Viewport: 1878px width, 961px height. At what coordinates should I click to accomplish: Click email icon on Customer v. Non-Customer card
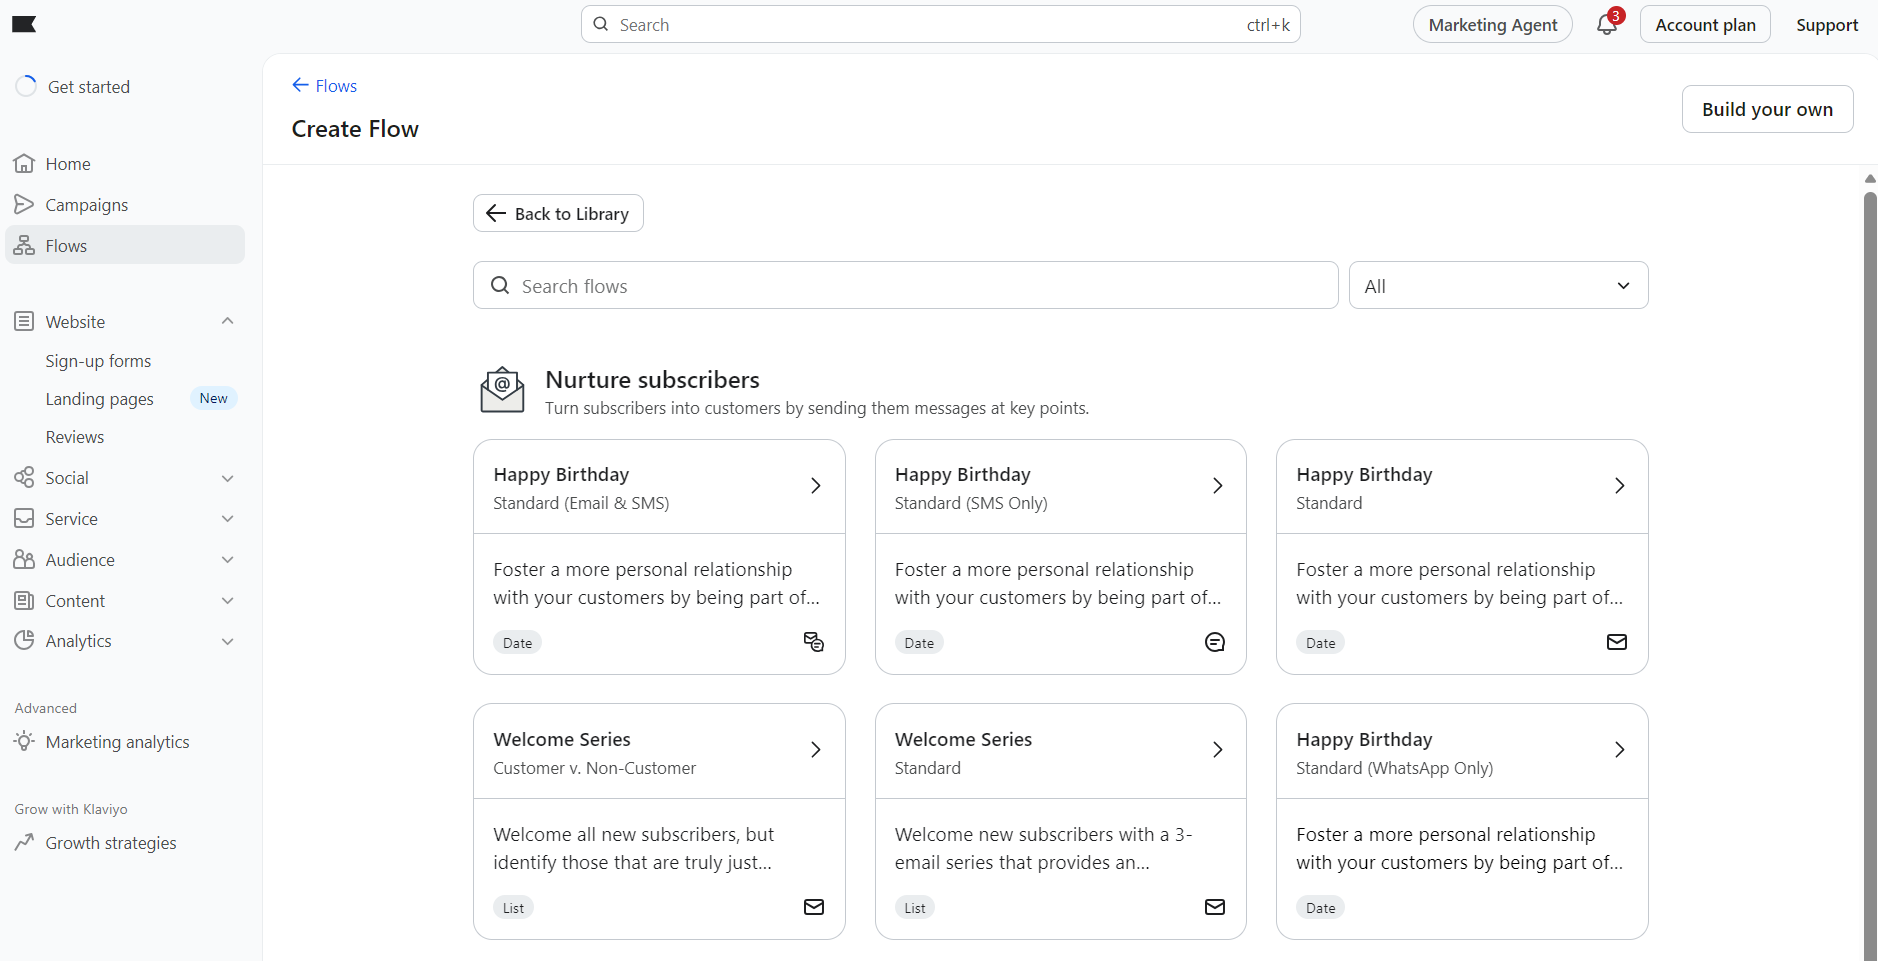click(x=814, y=907)
